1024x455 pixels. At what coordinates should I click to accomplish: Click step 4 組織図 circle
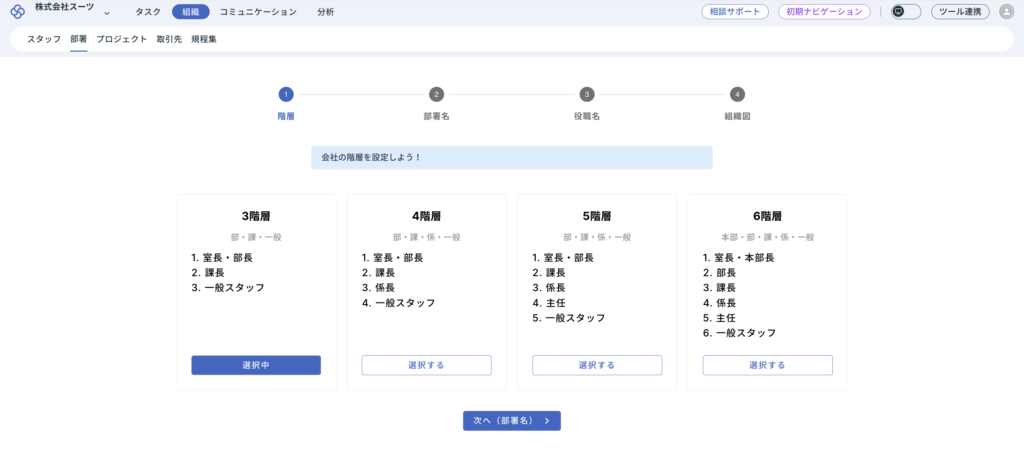click(x=737, y=95)
